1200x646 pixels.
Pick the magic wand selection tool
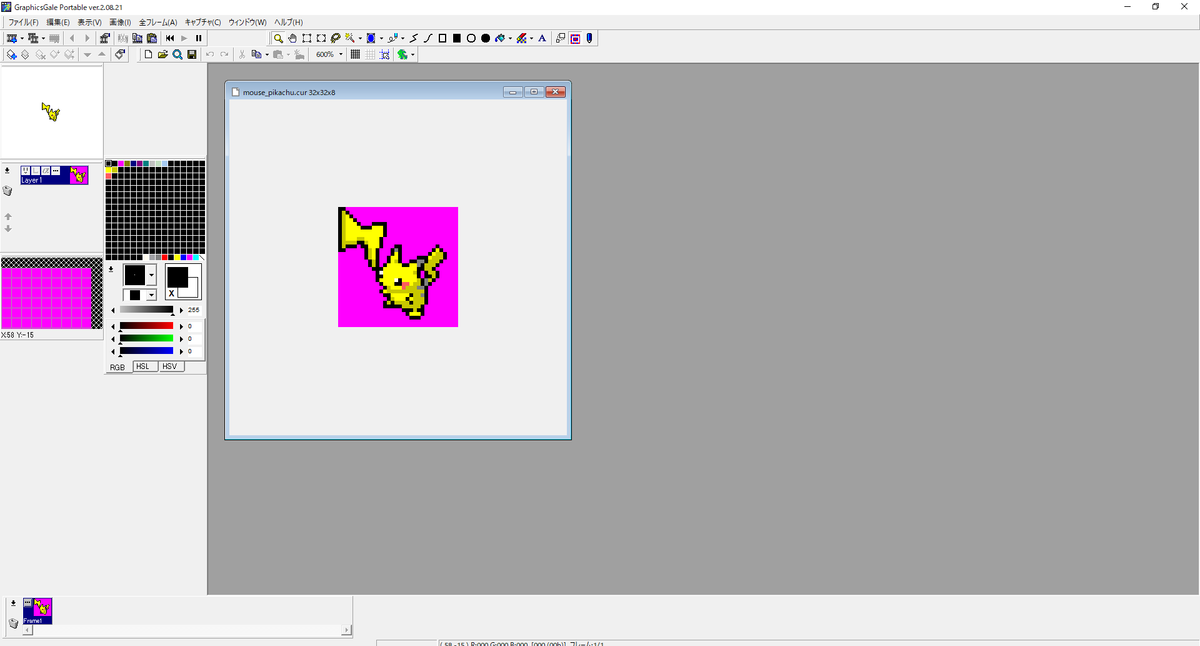tap(349, 38)
